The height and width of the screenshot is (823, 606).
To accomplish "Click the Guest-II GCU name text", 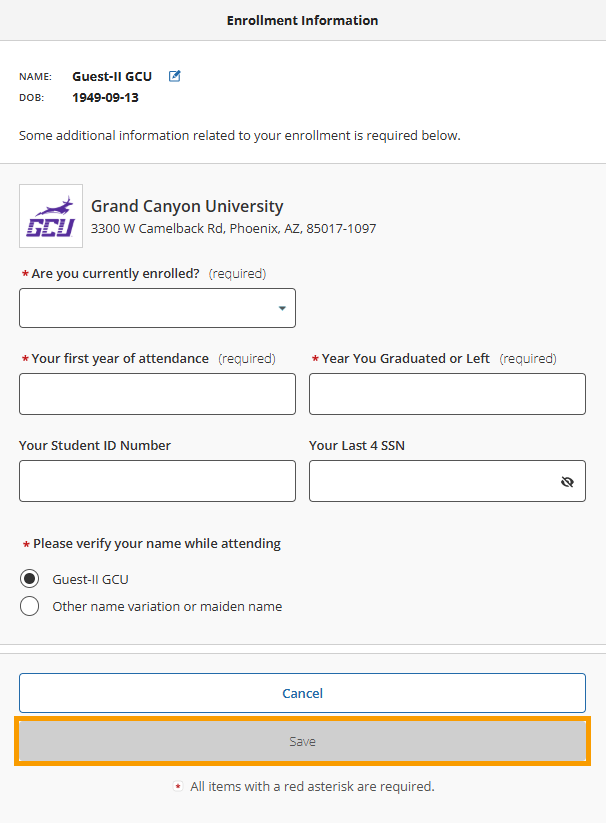I will tap(112, 77).
